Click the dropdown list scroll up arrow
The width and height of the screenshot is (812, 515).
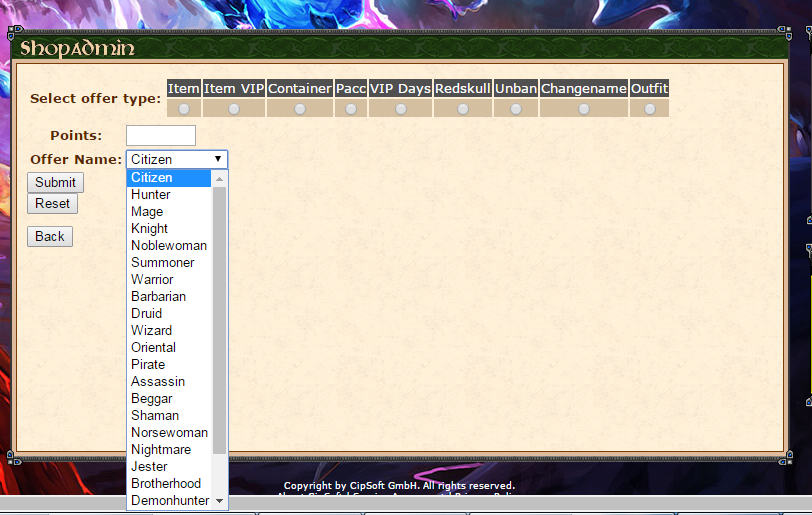[220, 179]
